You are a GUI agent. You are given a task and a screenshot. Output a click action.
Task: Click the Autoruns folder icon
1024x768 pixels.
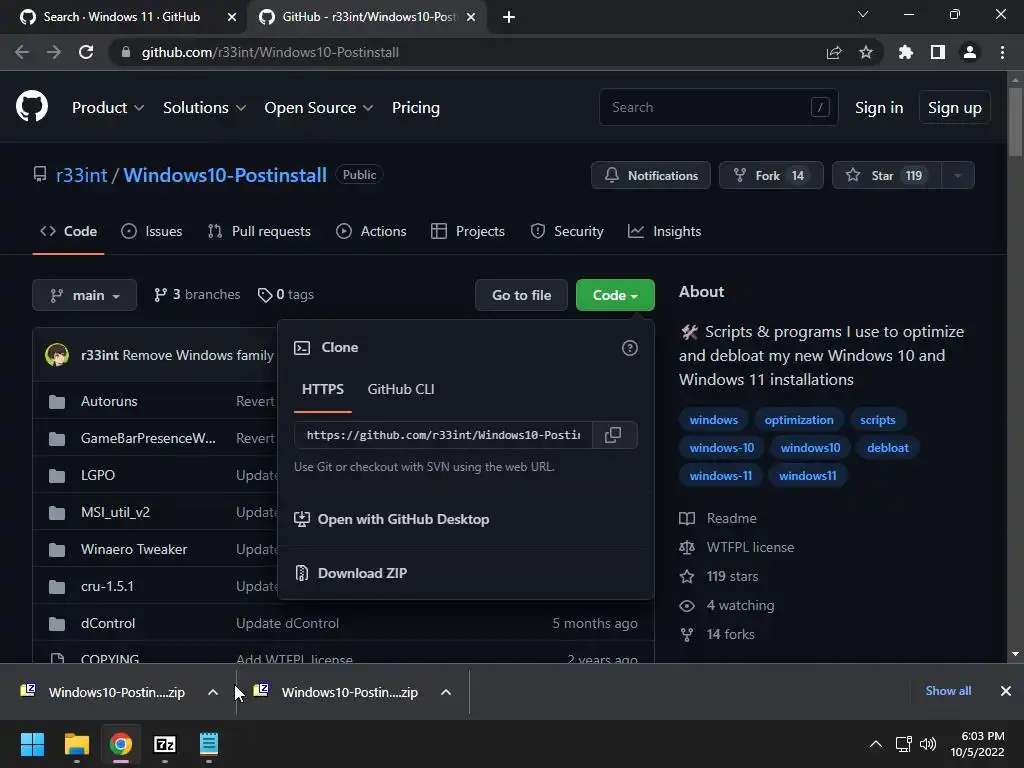(57, 402)
